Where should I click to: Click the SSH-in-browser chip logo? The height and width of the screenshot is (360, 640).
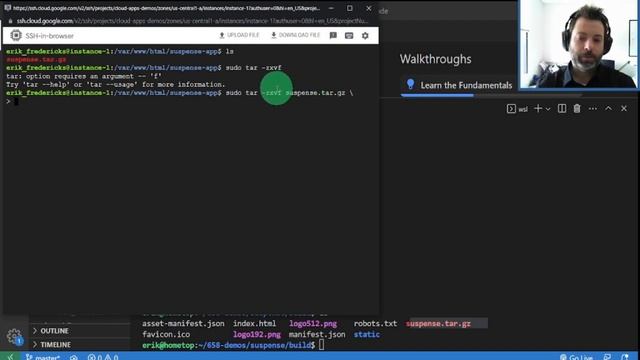click(x=16, y=36)
